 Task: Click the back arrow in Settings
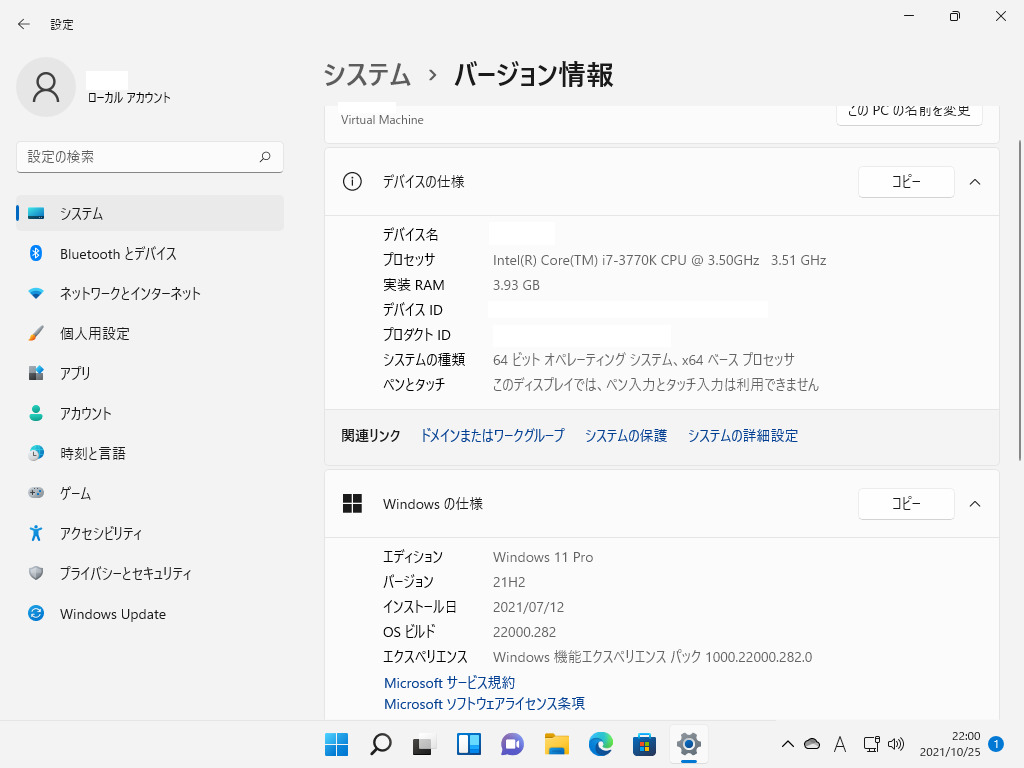24,24
